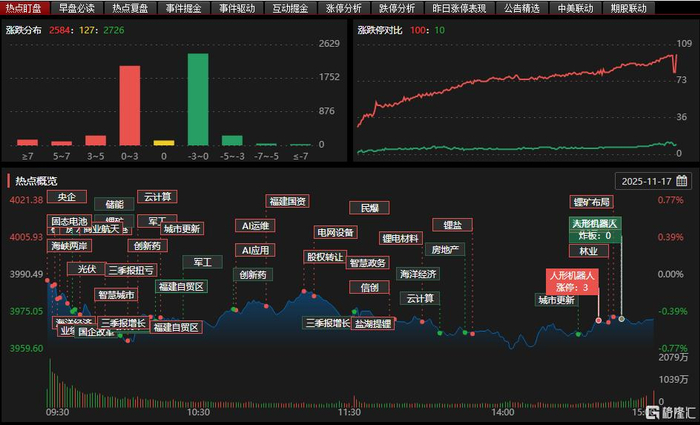700x425 pixels.
Task: Select the 涨停分析 tab
Action: 344,8
